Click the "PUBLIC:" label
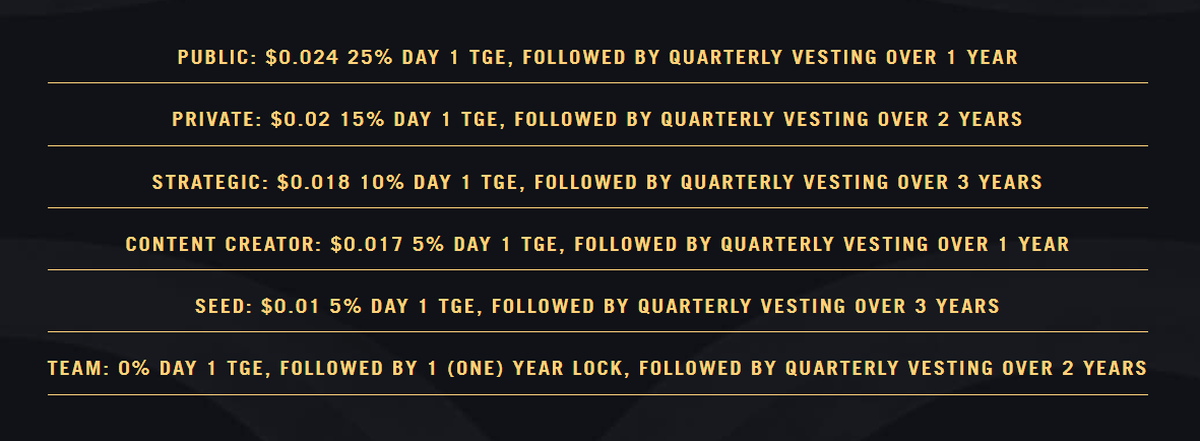1200x441 pixels. click(x=217, y=57)
